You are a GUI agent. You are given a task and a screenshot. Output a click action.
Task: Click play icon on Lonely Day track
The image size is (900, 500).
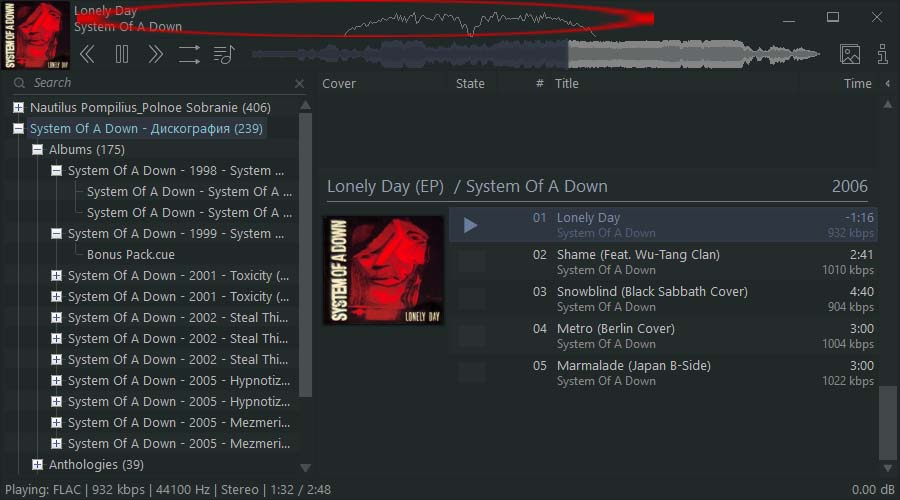[470, 225]
